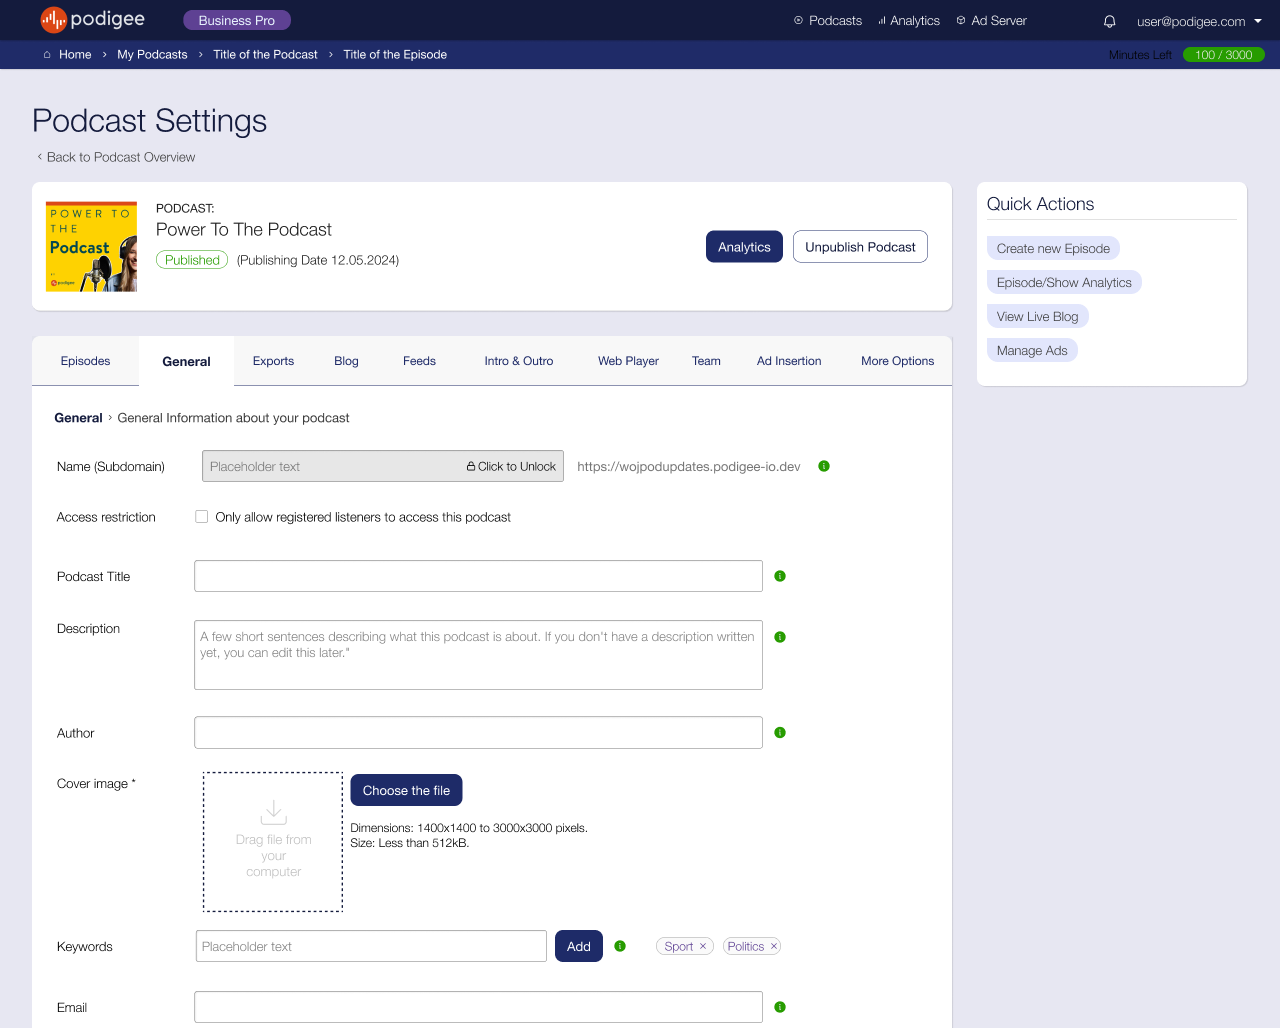This screenshot has height=1028, width=1280.
Task: Open Podcasts in the top navigation
Action: pyautogui.click(x=828, y=21)
